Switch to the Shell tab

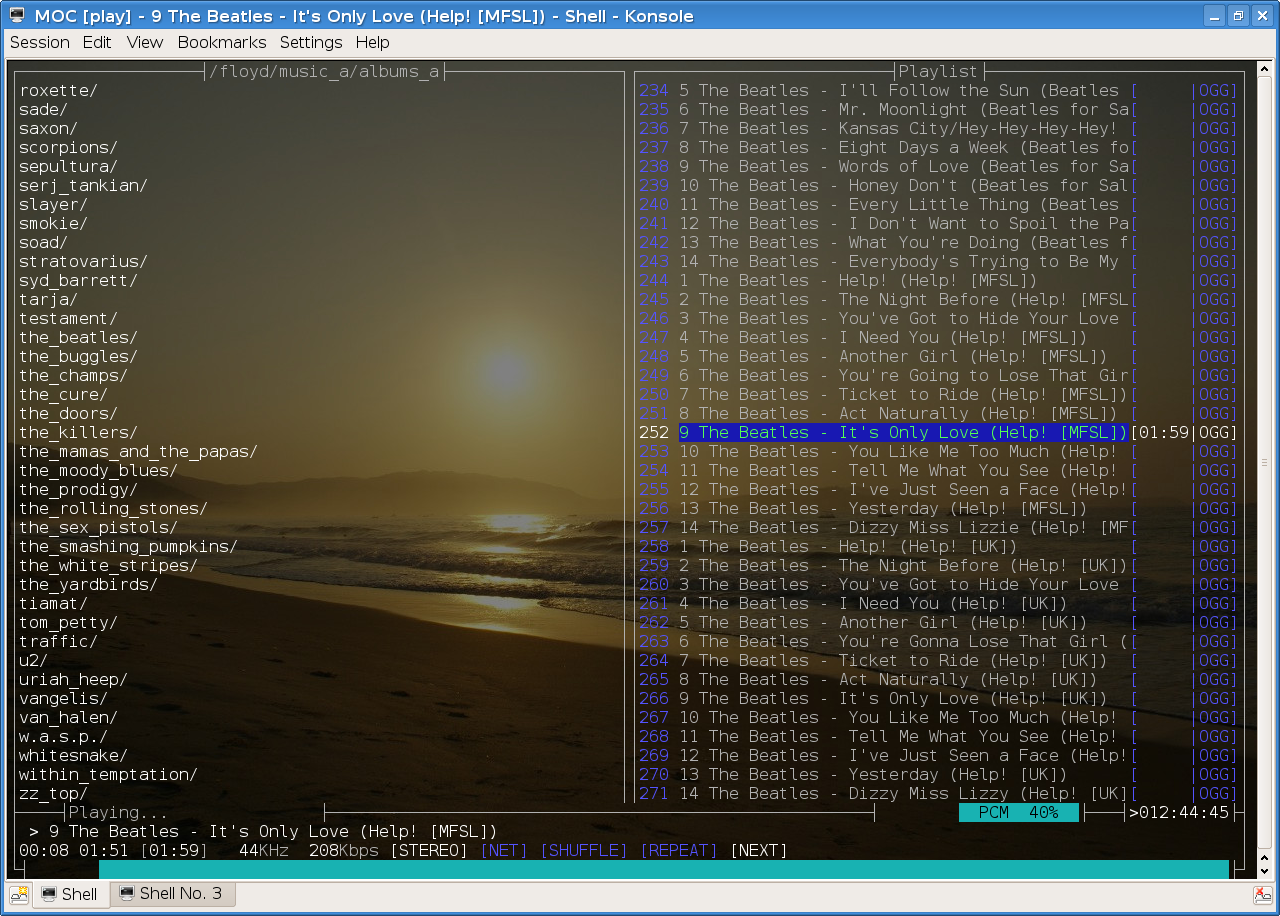point(70,894)
